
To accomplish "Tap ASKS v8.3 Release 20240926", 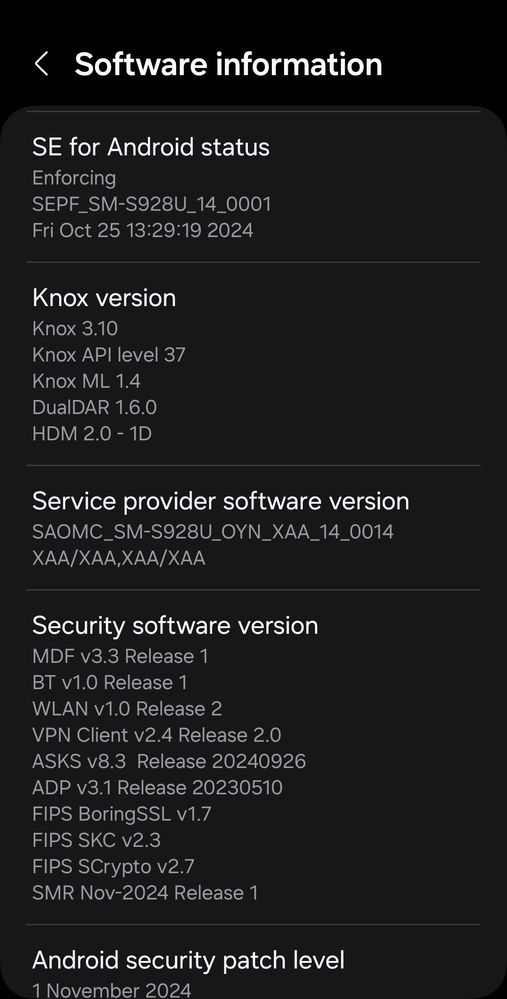I will pyautogui.click(x=169, y=761).
